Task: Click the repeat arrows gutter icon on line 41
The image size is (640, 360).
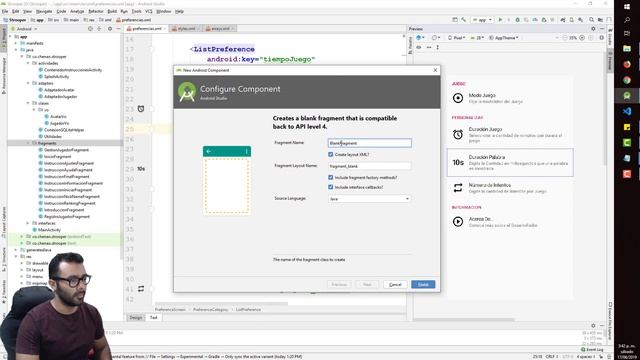Action: [x=141, y=289]
